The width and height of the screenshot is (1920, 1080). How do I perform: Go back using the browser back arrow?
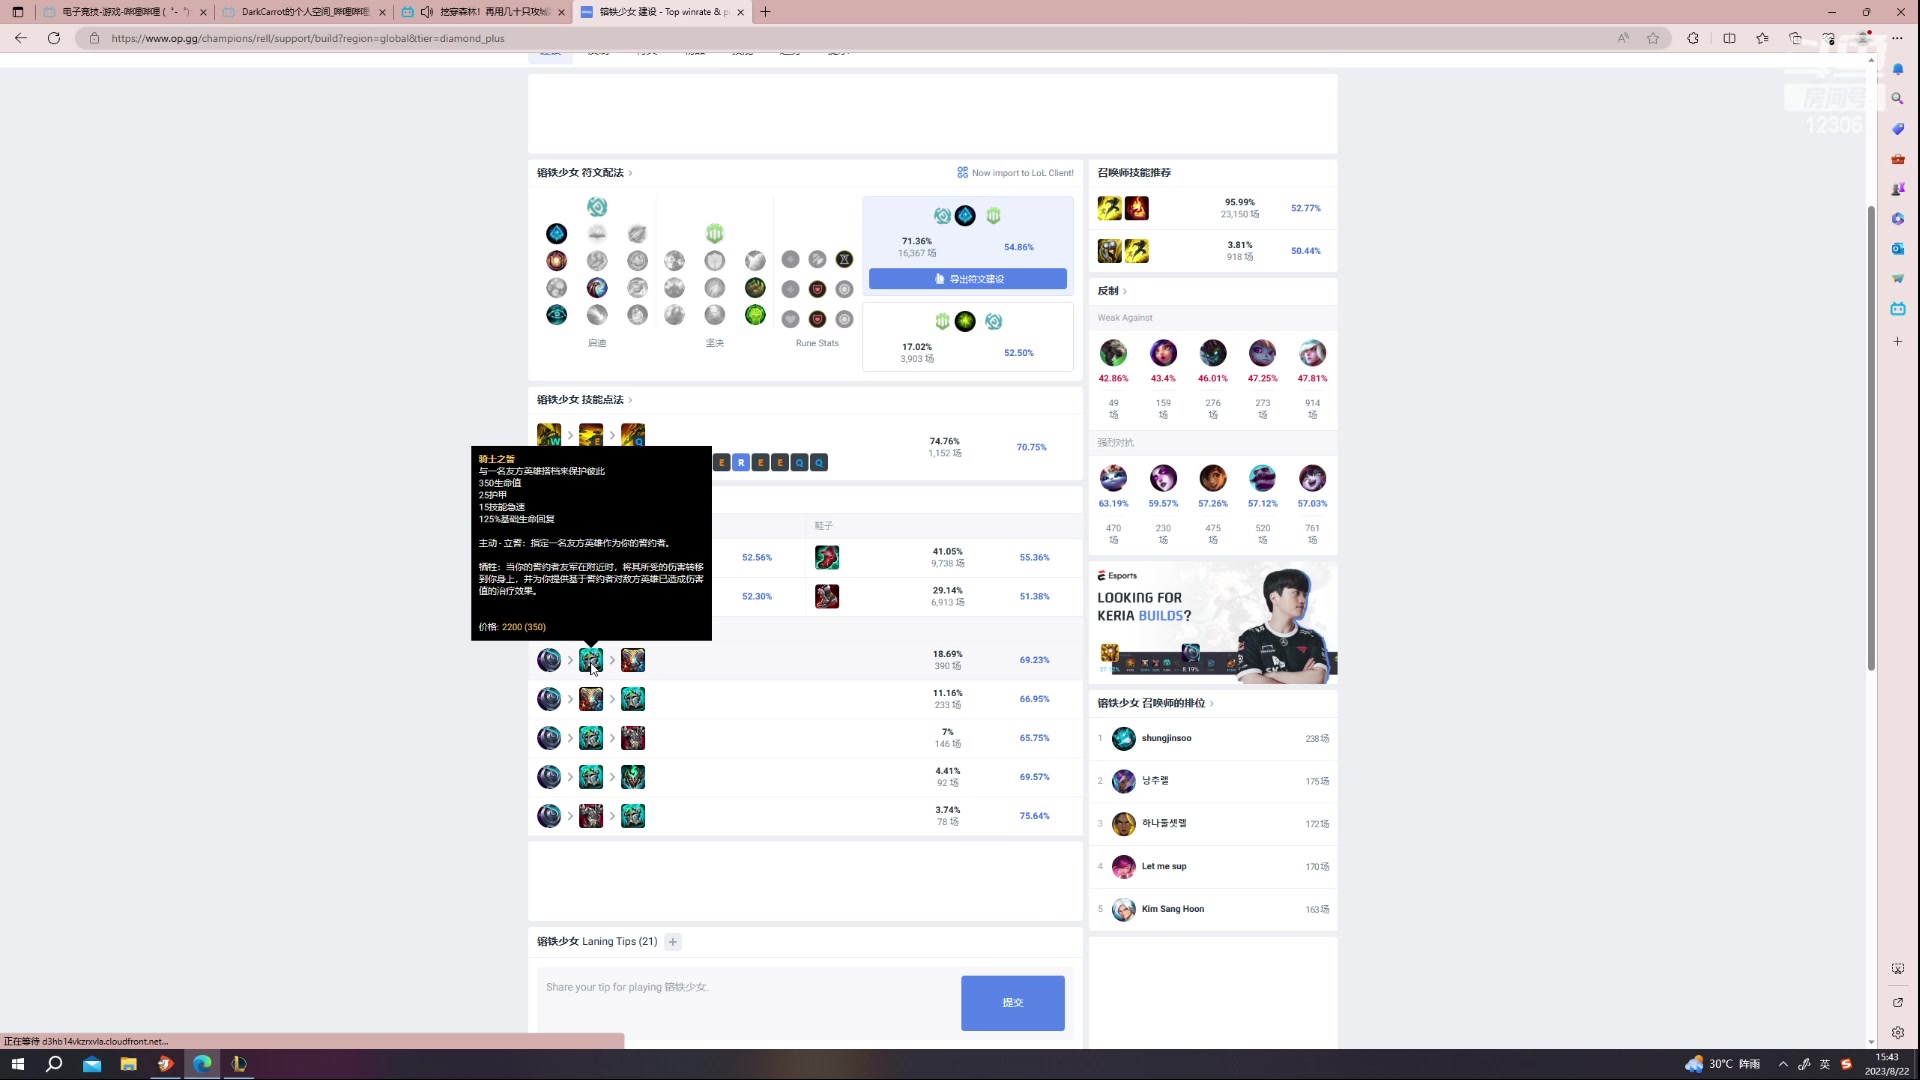click(21, 38)
